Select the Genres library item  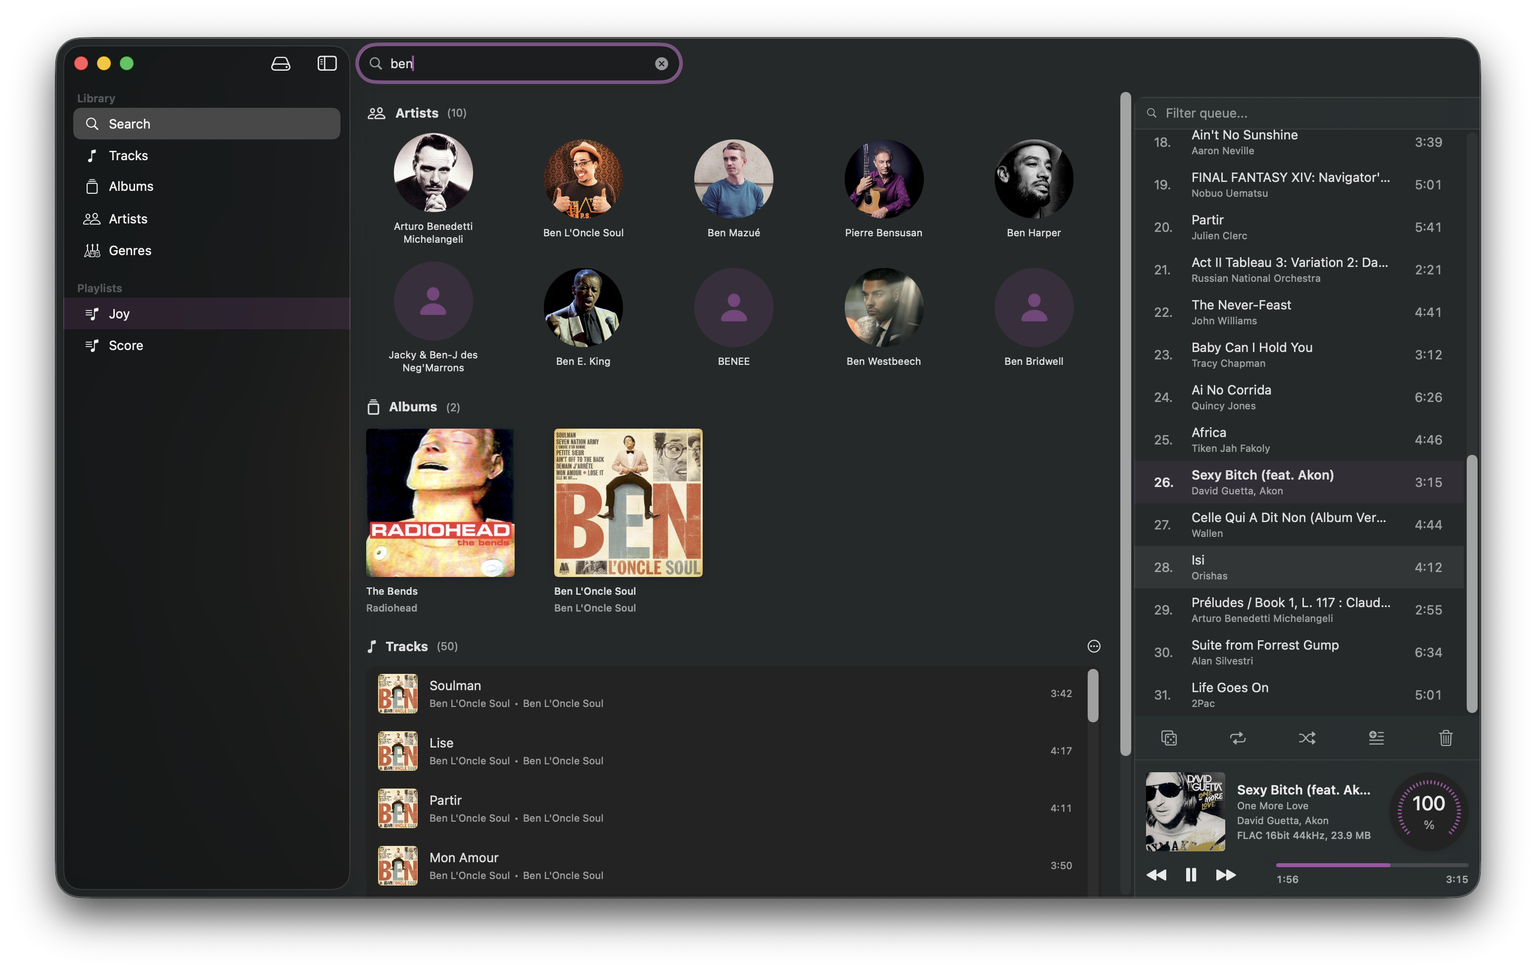(130, 251)
